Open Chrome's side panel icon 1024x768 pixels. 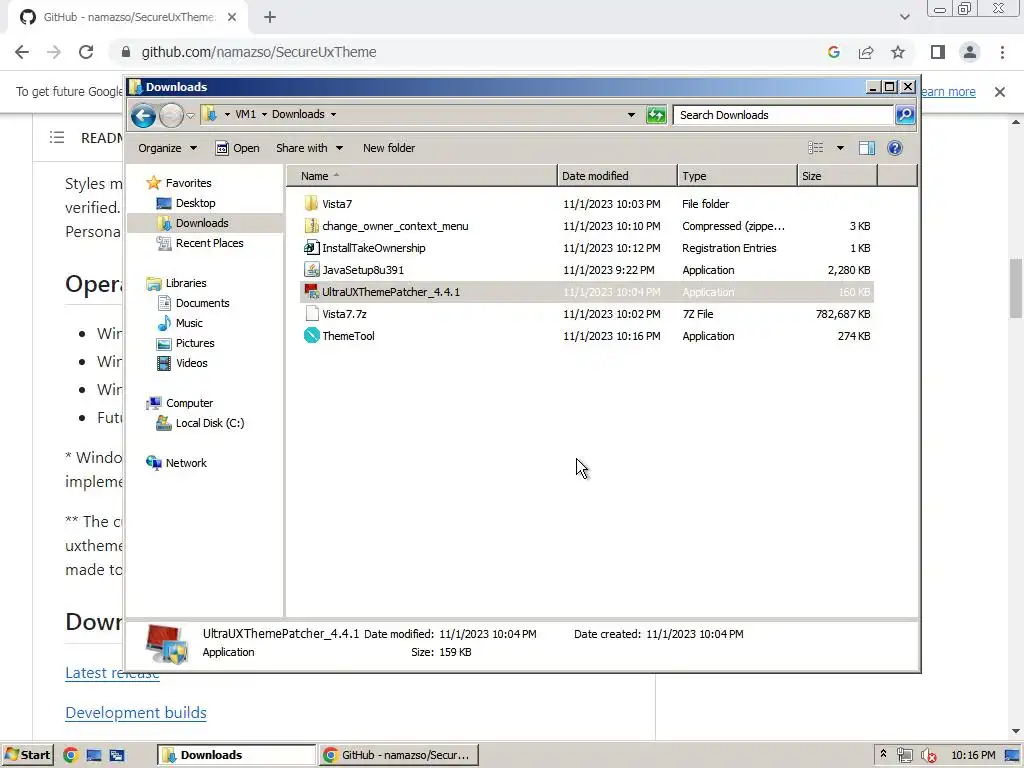tap(938, 52)
